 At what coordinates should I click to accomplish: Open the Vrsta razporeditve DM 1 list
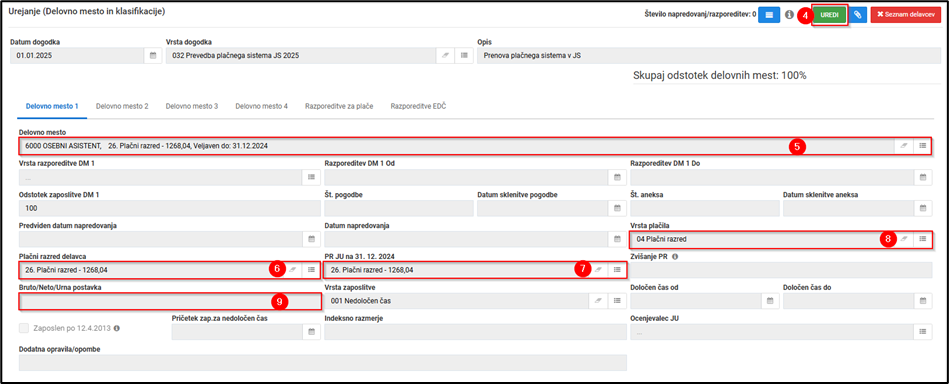point(312,177)
